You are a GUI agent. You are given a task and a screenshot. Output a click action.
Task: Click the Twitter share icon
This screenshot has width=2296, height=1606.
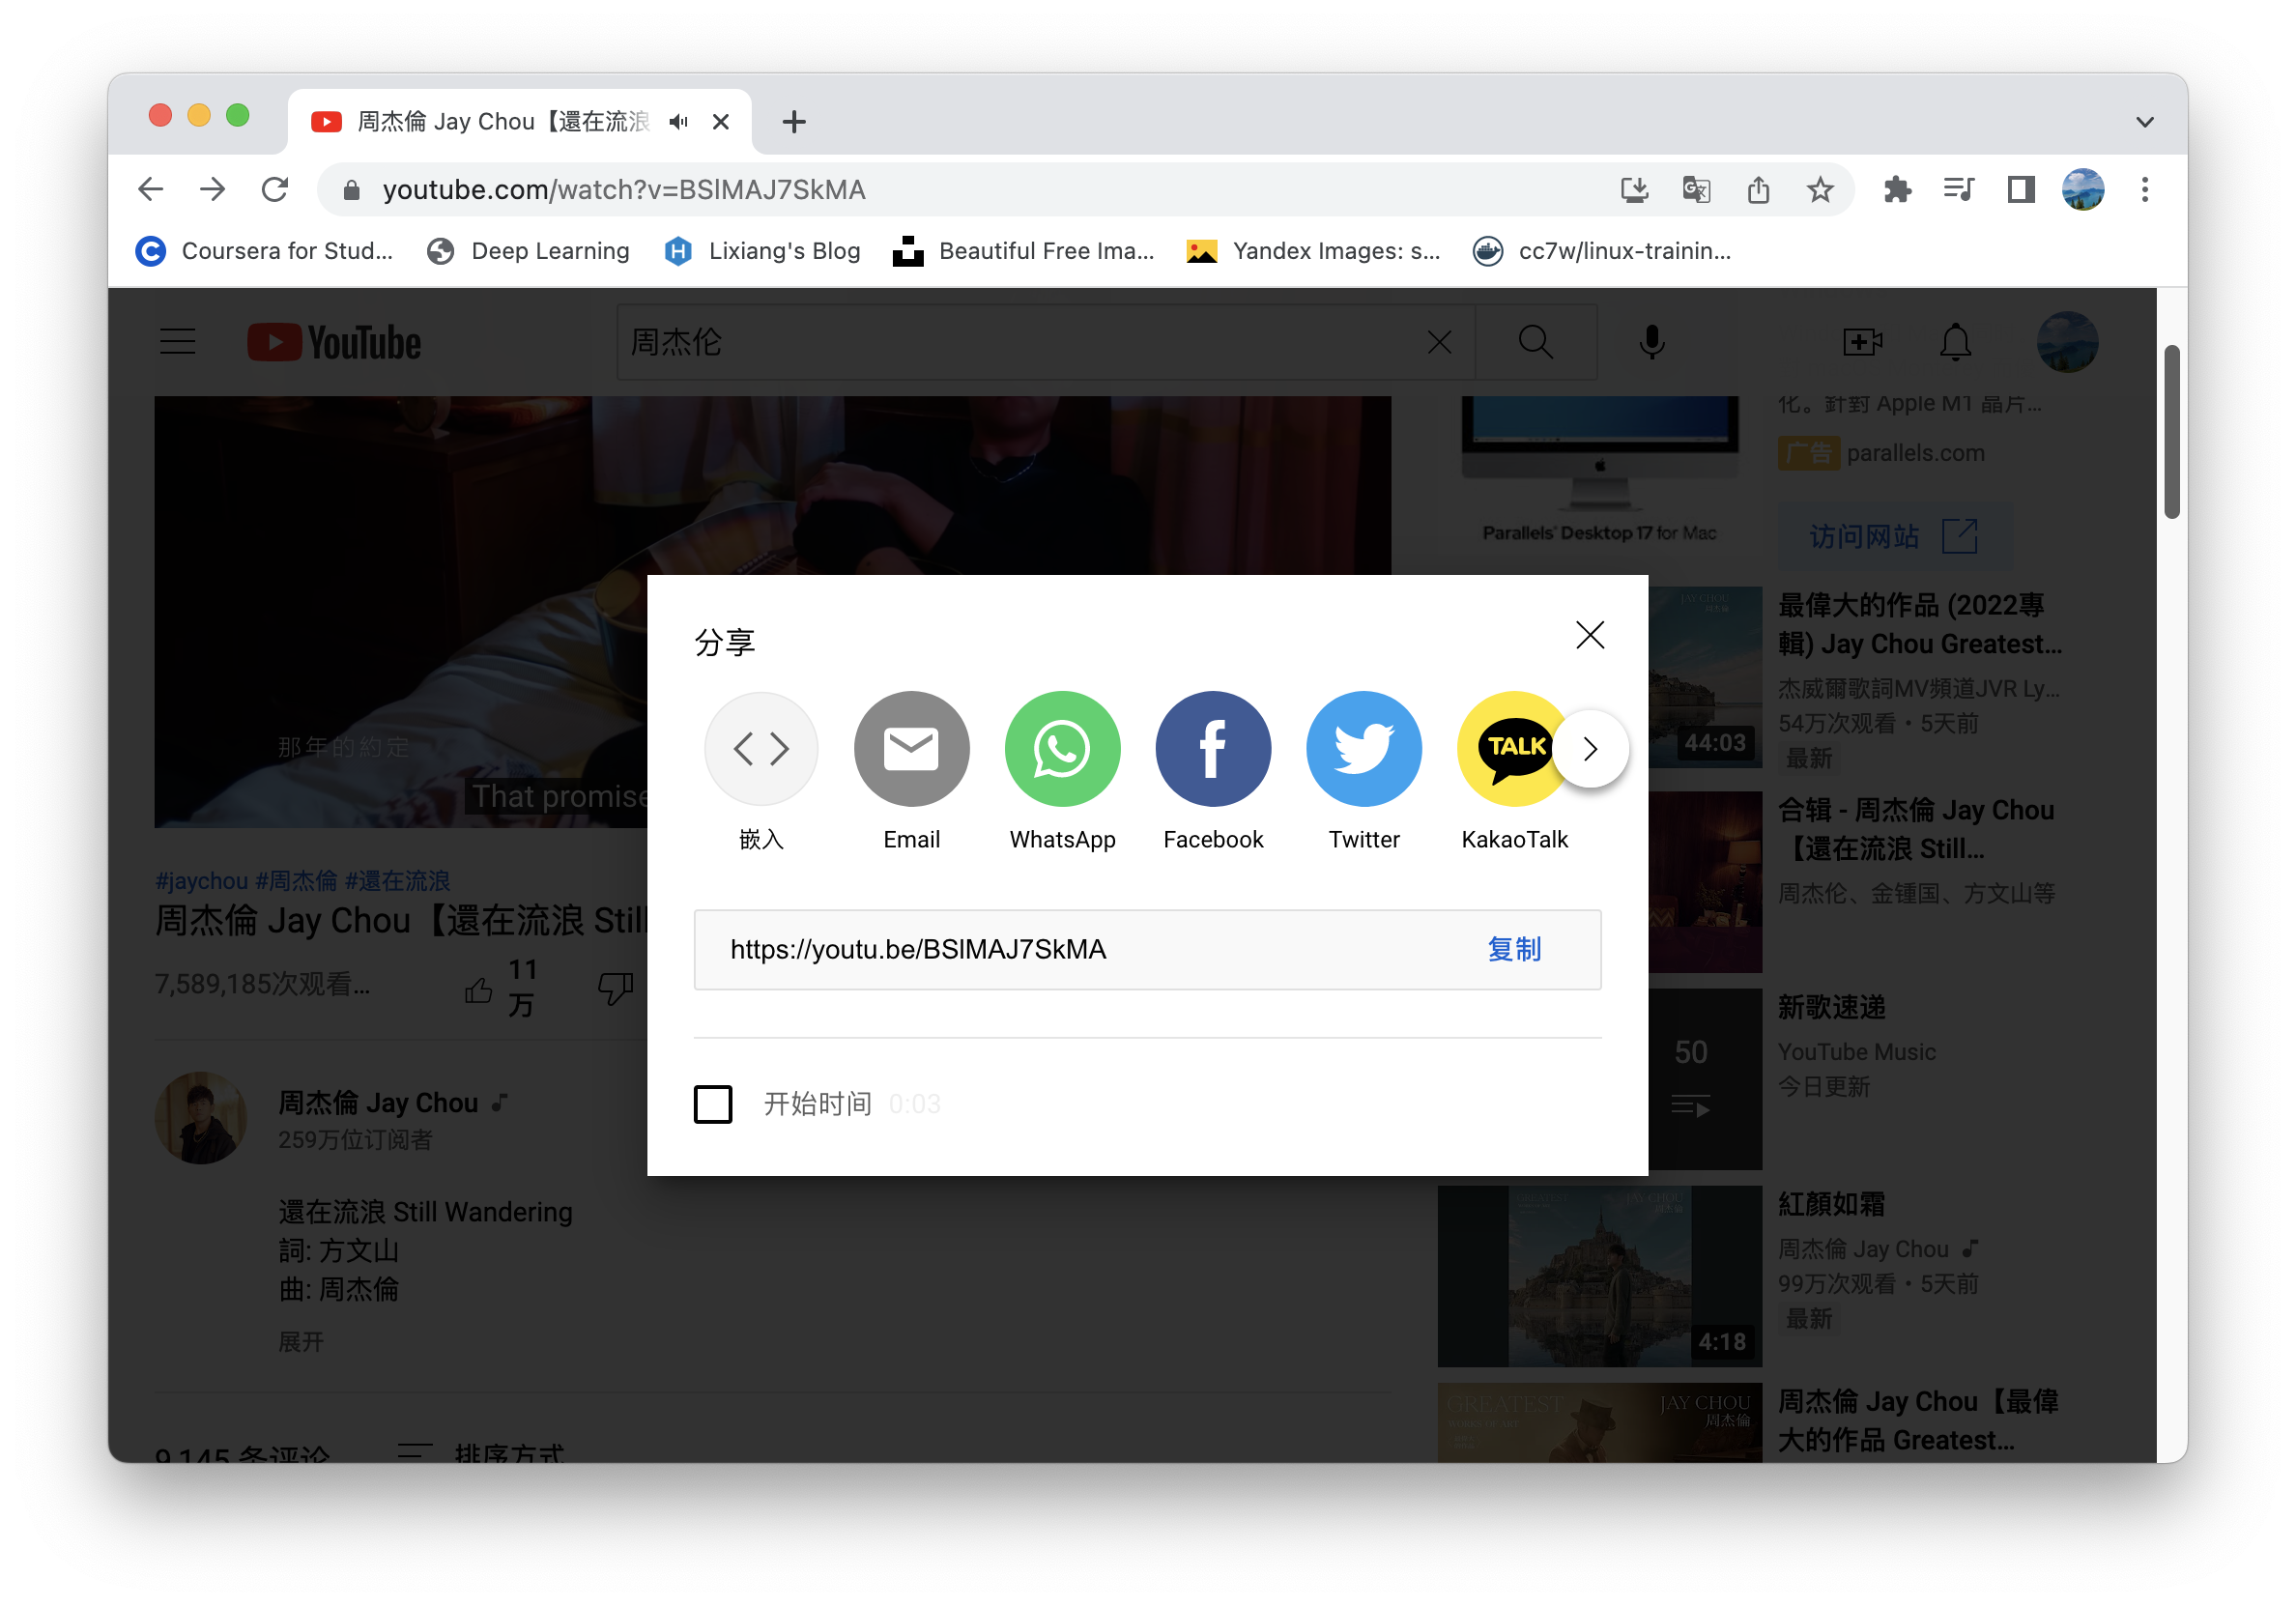click(x=1363, y=749)
